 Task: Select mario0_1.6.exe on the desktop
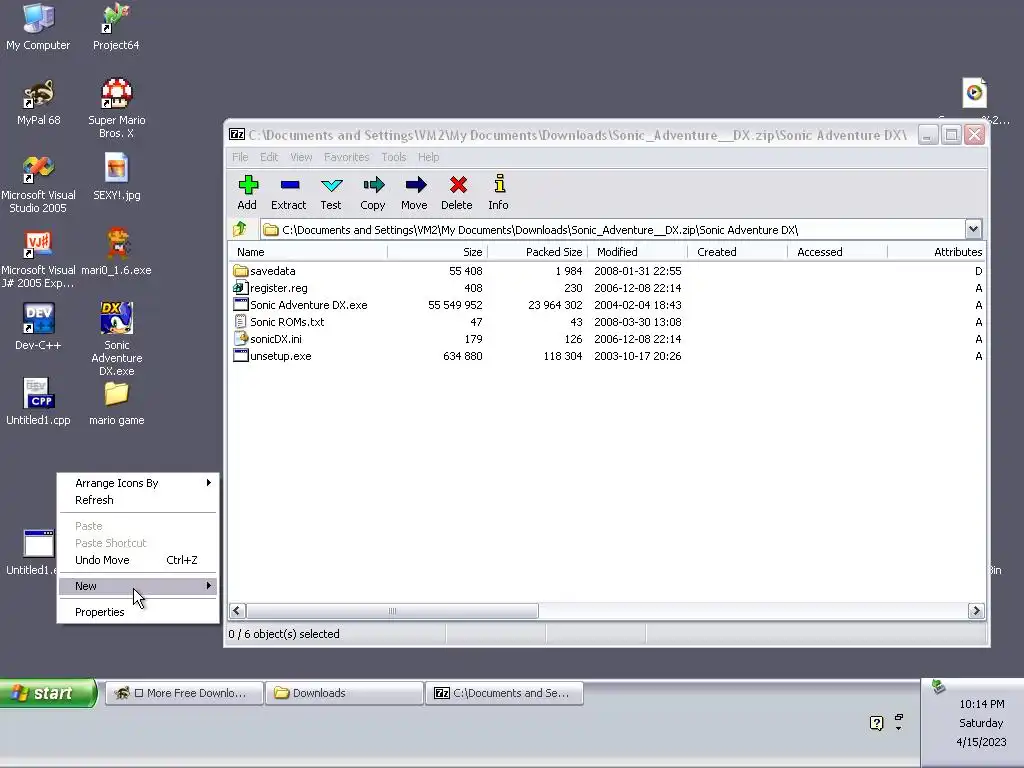(x=116, y=252)
